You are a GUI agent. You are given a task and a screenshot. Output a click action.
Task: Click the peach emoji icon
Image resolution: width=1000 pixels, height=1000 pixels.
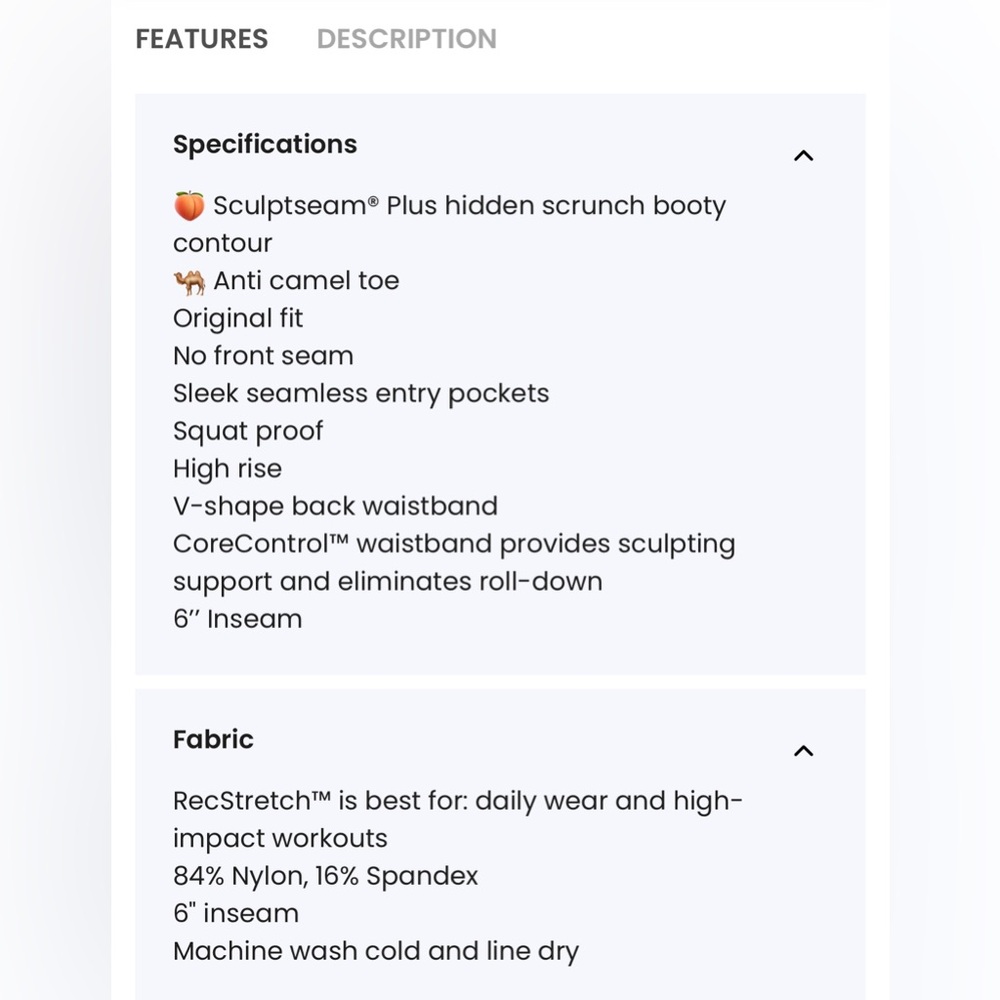click(188, 205)
